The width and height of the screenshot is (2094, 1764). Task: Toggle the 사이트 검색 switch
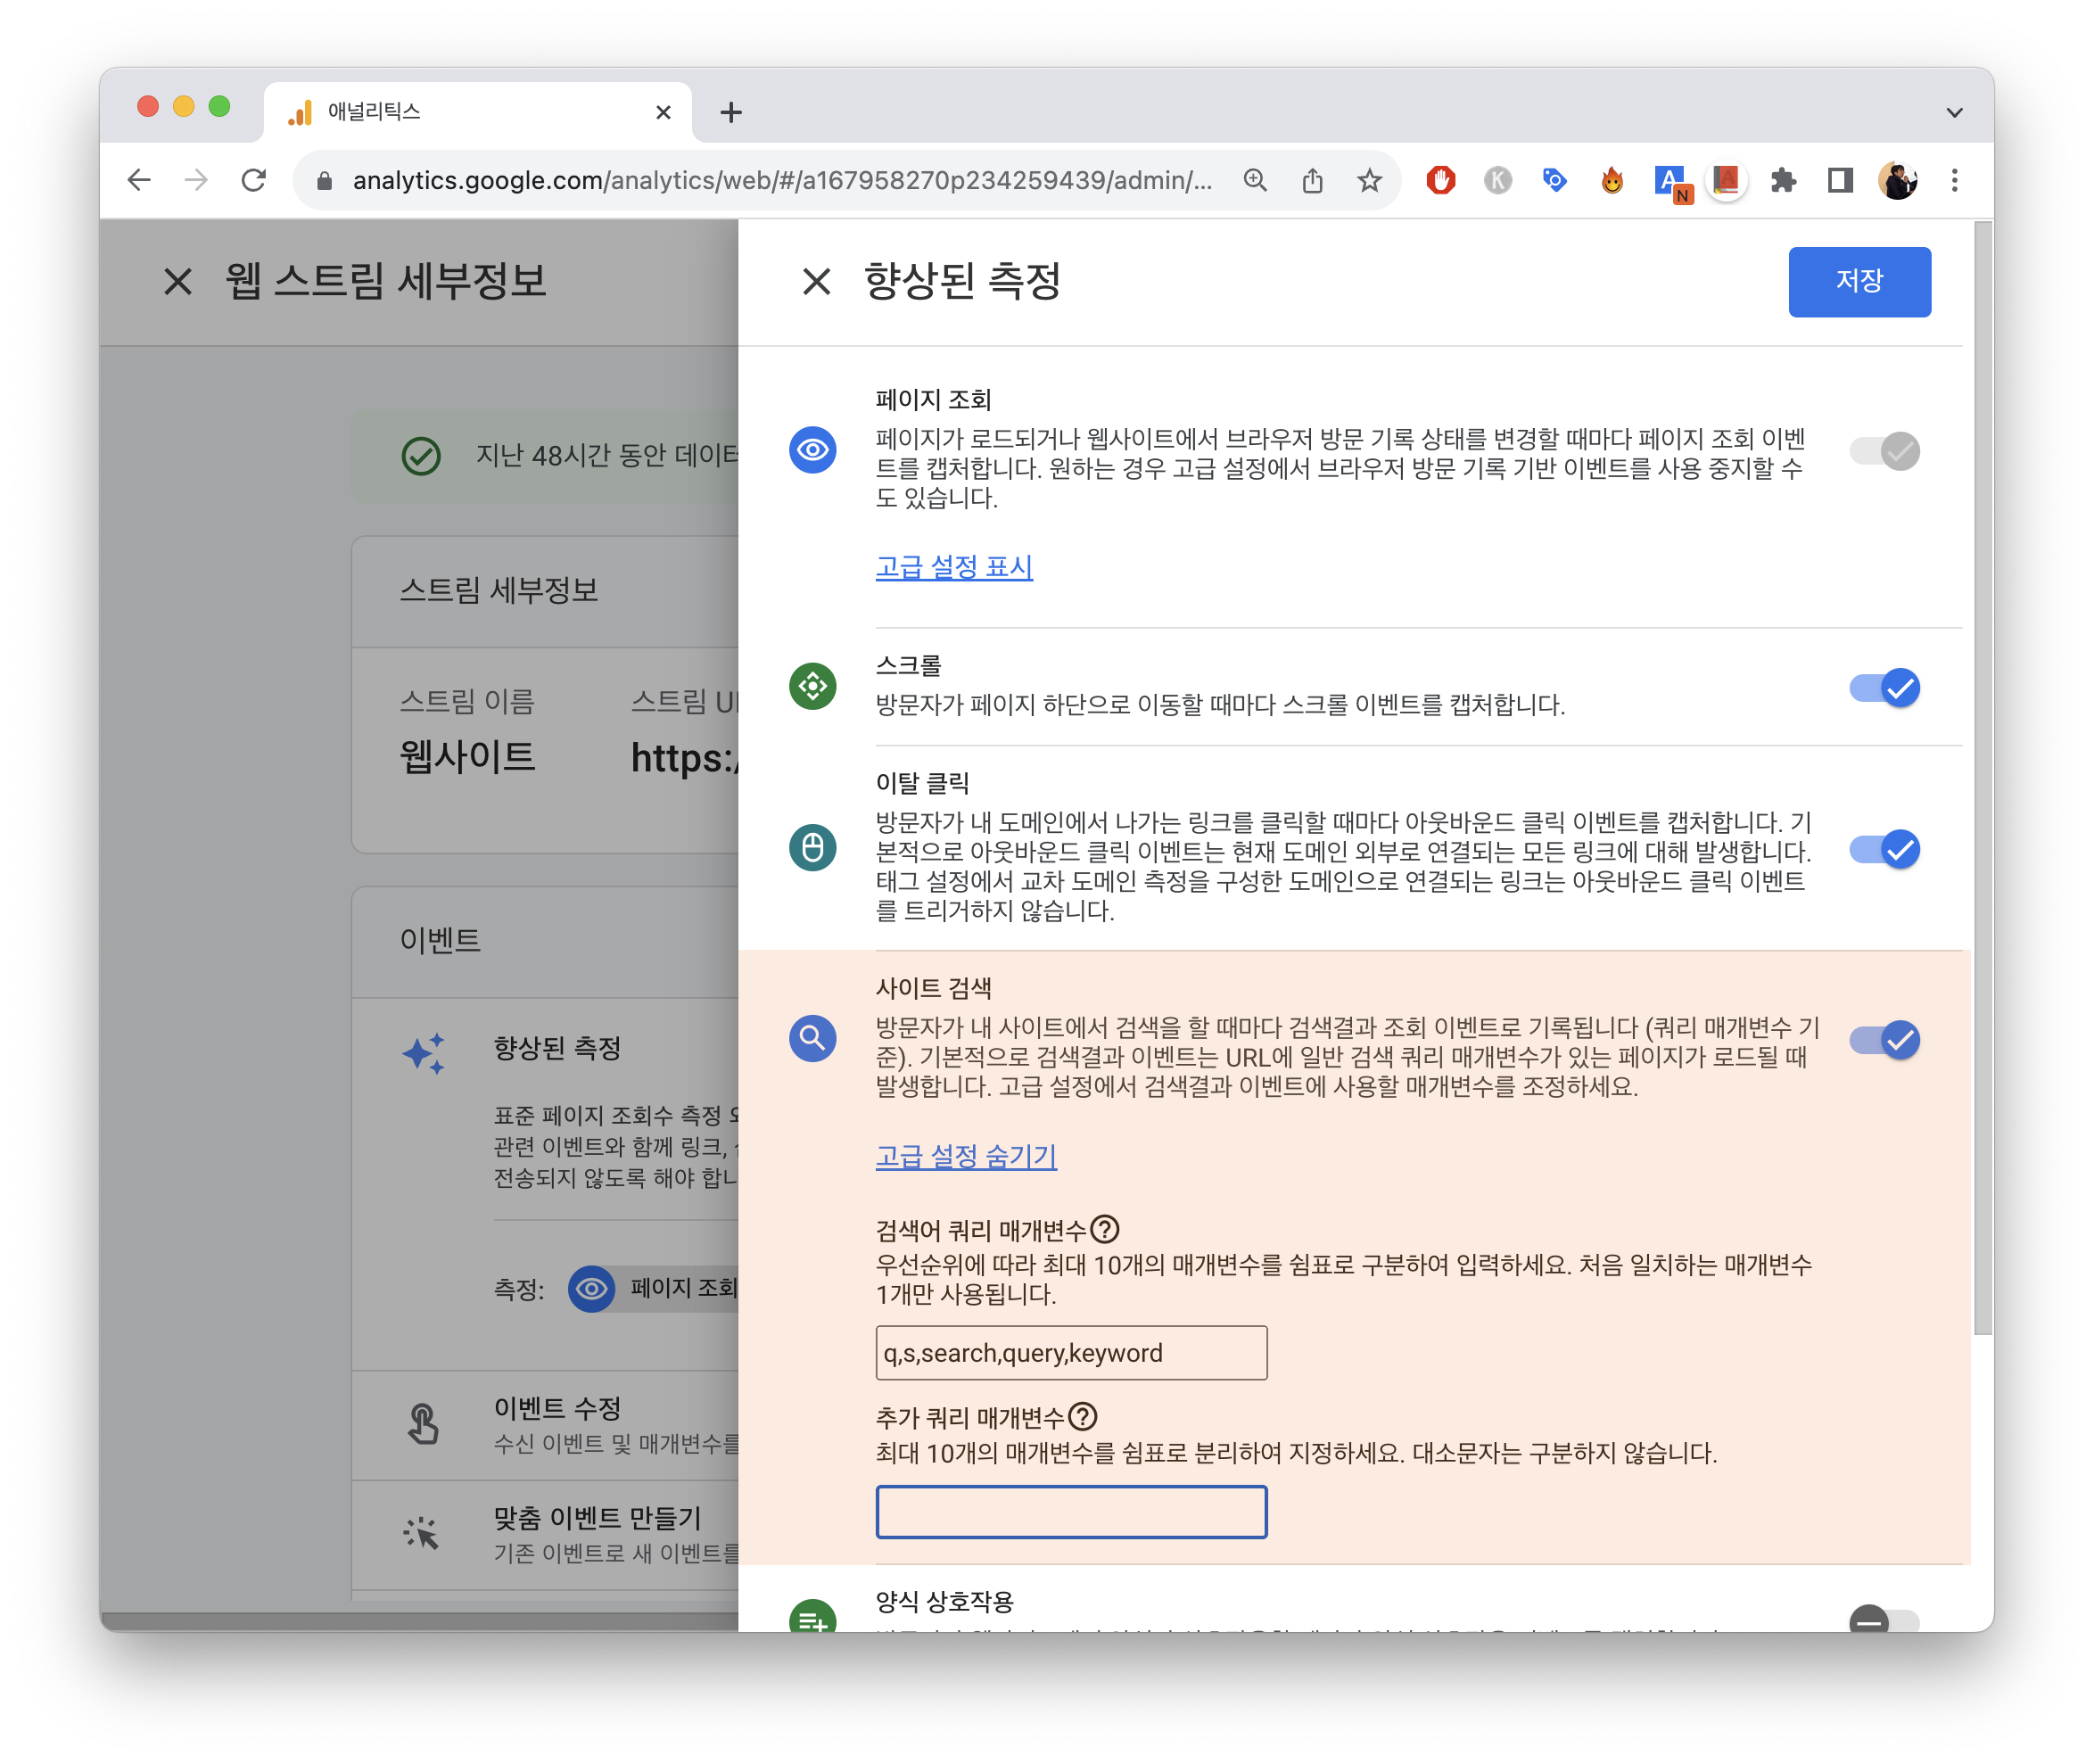click(1884, 1040)
